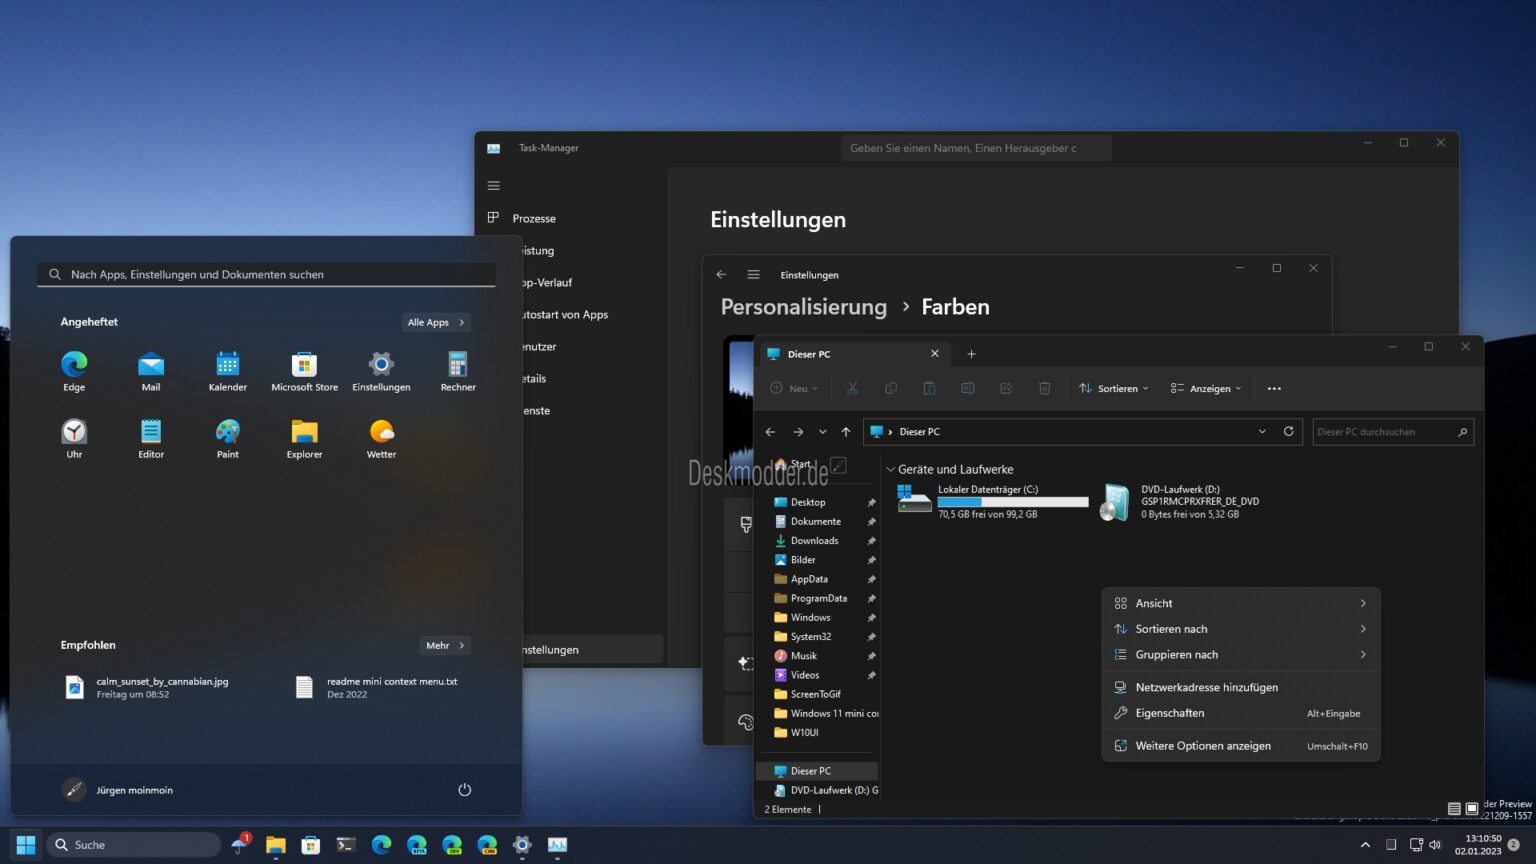Click the disk usage bar of Lokaler Datenträger C:

click(1011, 501)
